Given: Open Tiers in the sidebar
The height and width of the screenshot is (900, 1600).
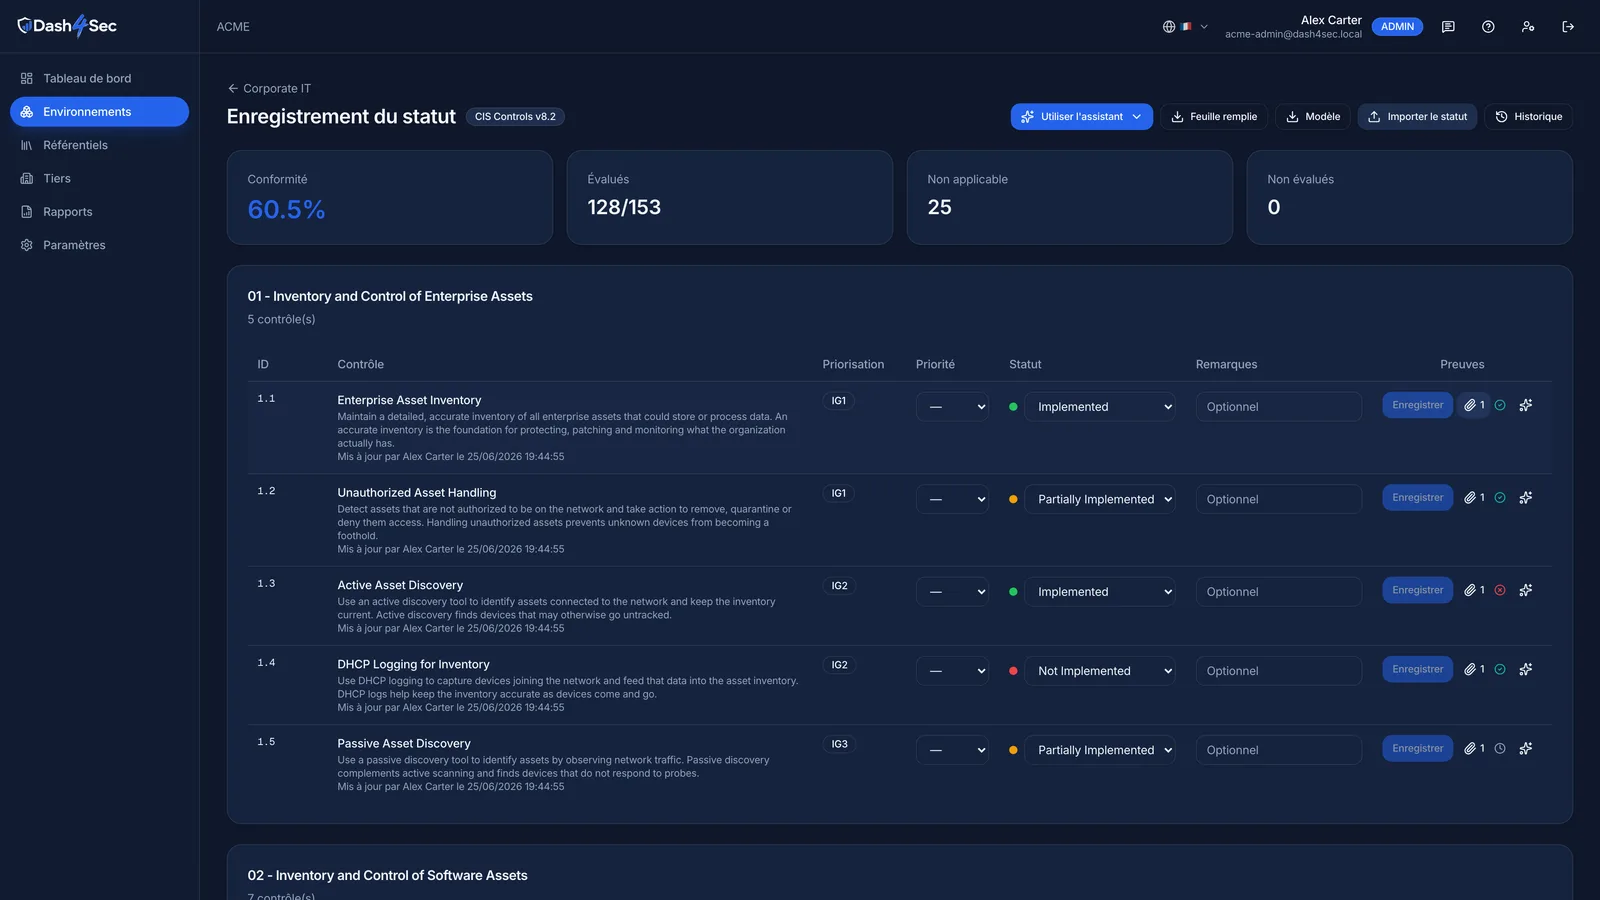Looking at the screenshot, I should coord(99,178).
